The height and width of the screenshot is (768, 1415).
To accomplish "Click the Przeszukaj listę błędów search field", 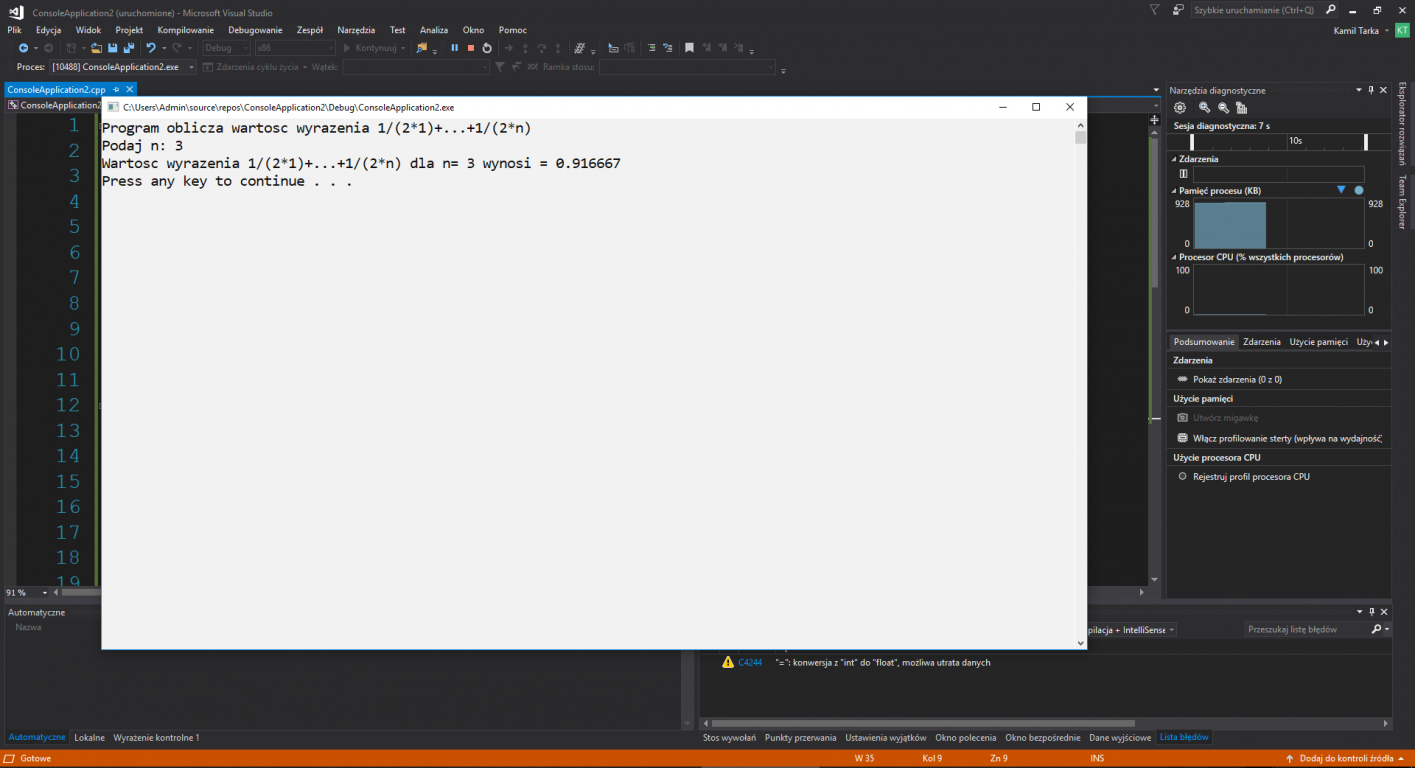I will pos(1307,629).
